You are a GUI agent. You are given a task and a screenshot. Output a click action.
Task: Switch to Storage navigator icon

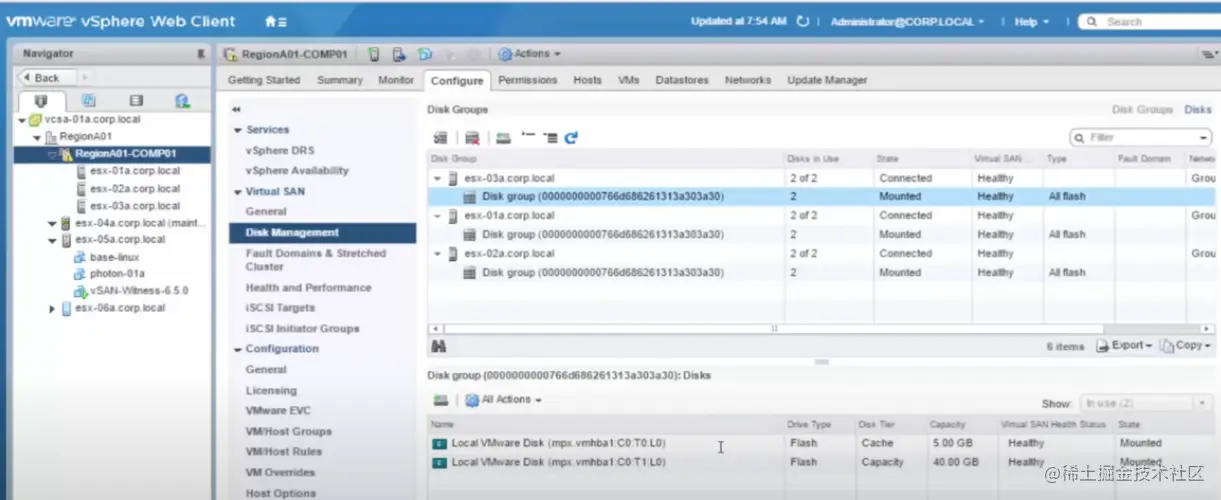point(136,101)
